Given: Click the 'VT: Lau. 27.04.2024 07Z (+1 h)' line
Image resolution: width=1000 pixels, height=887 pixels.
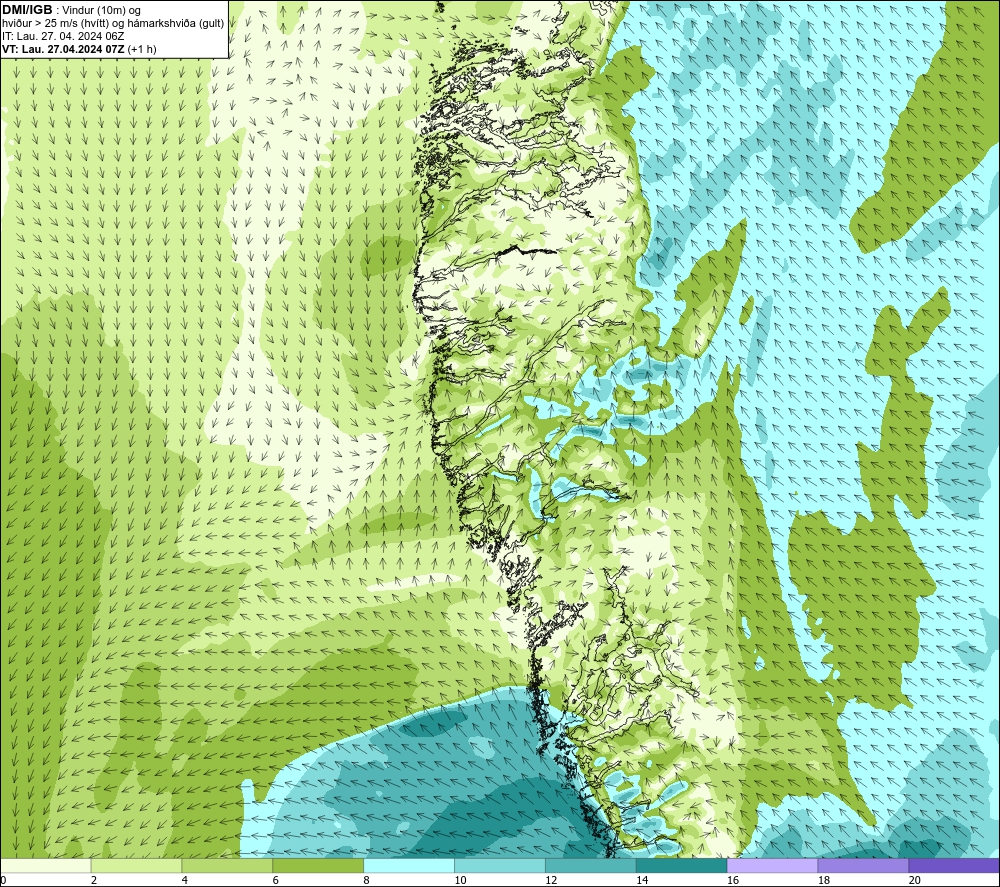Looking at the screenshot, I should pos(79,49).
